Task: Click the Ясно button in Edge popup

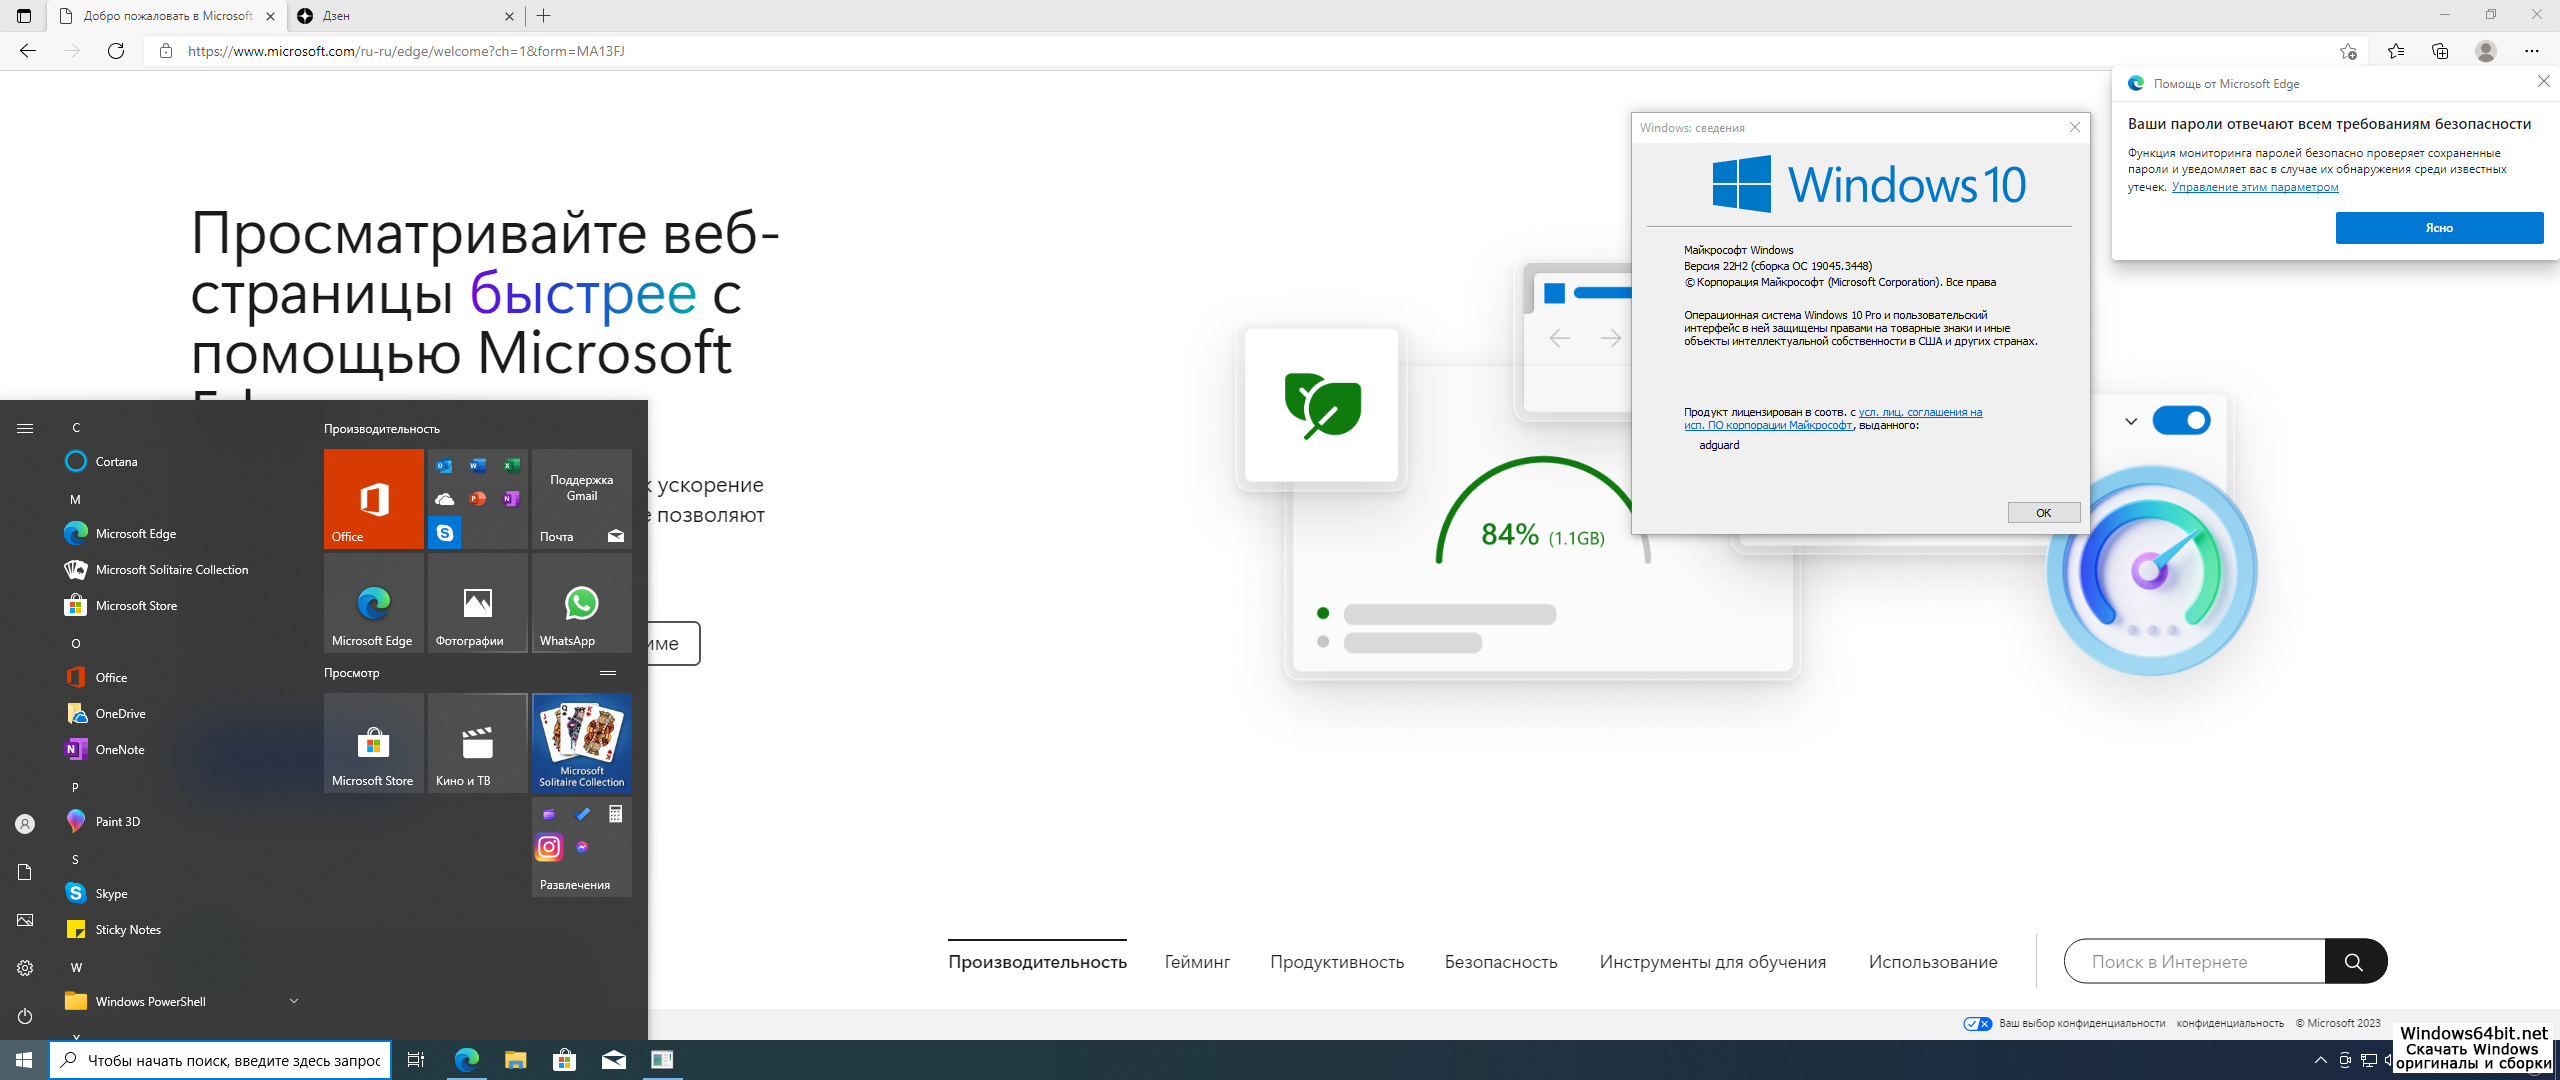Action: (2438, 228)
